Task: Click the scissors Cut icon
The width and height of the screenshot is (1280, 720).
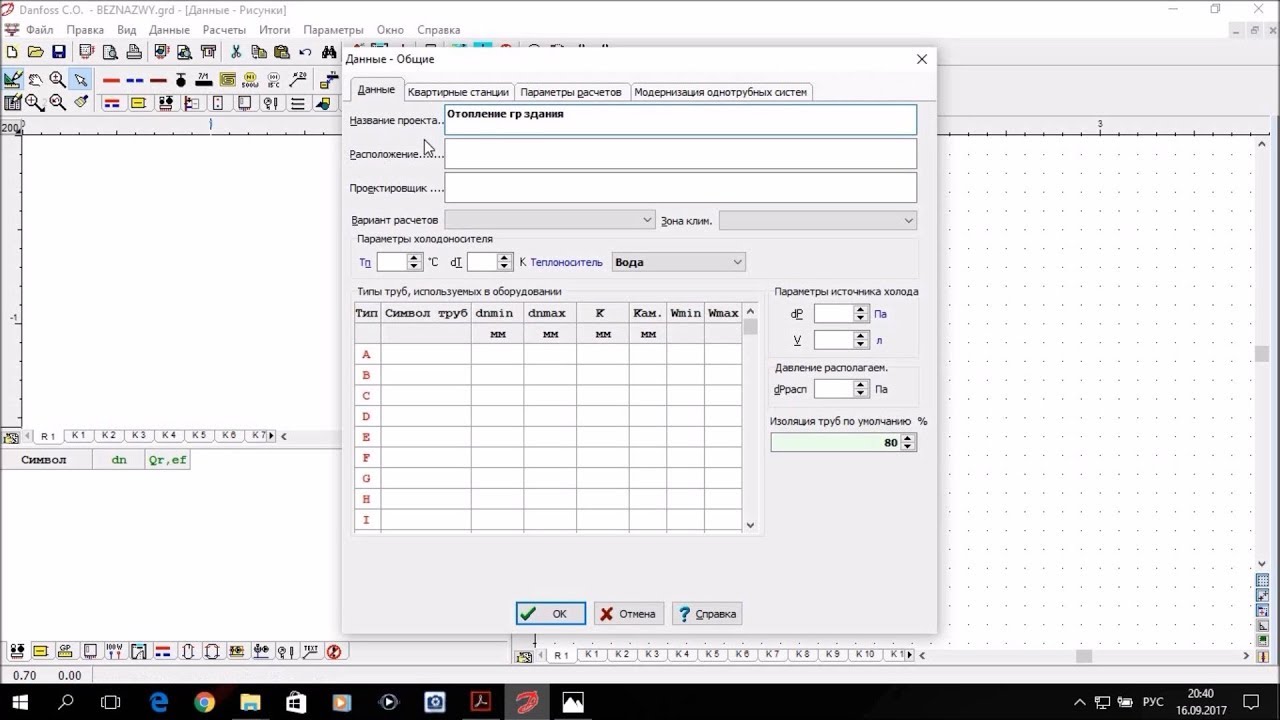Action: click(236, 52)
